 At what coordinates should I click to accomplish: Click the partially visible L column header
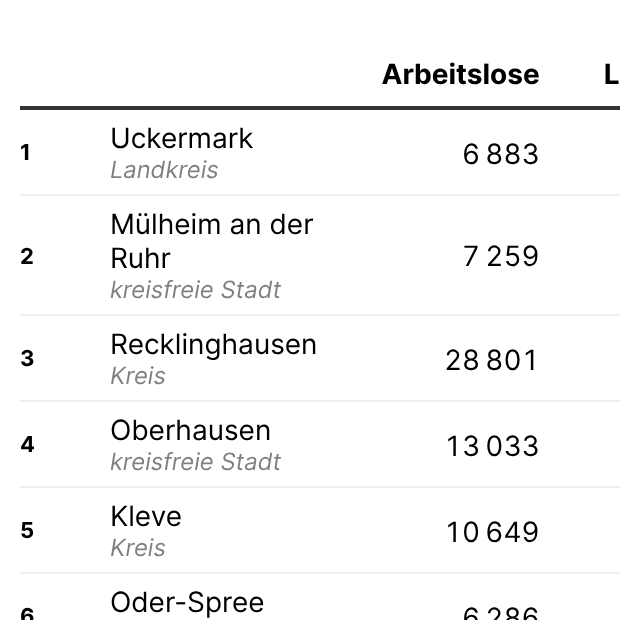pos(611,75)
